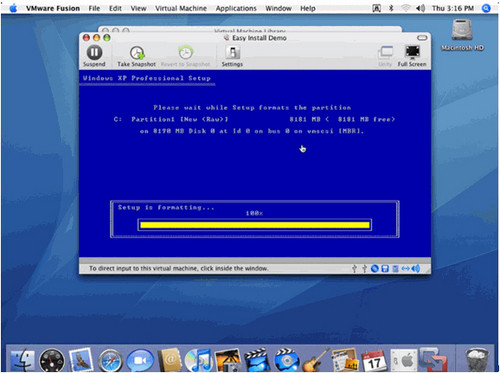Click the input source menu bar icon
This screenshot has width=500, height=373.
point(376,8)
